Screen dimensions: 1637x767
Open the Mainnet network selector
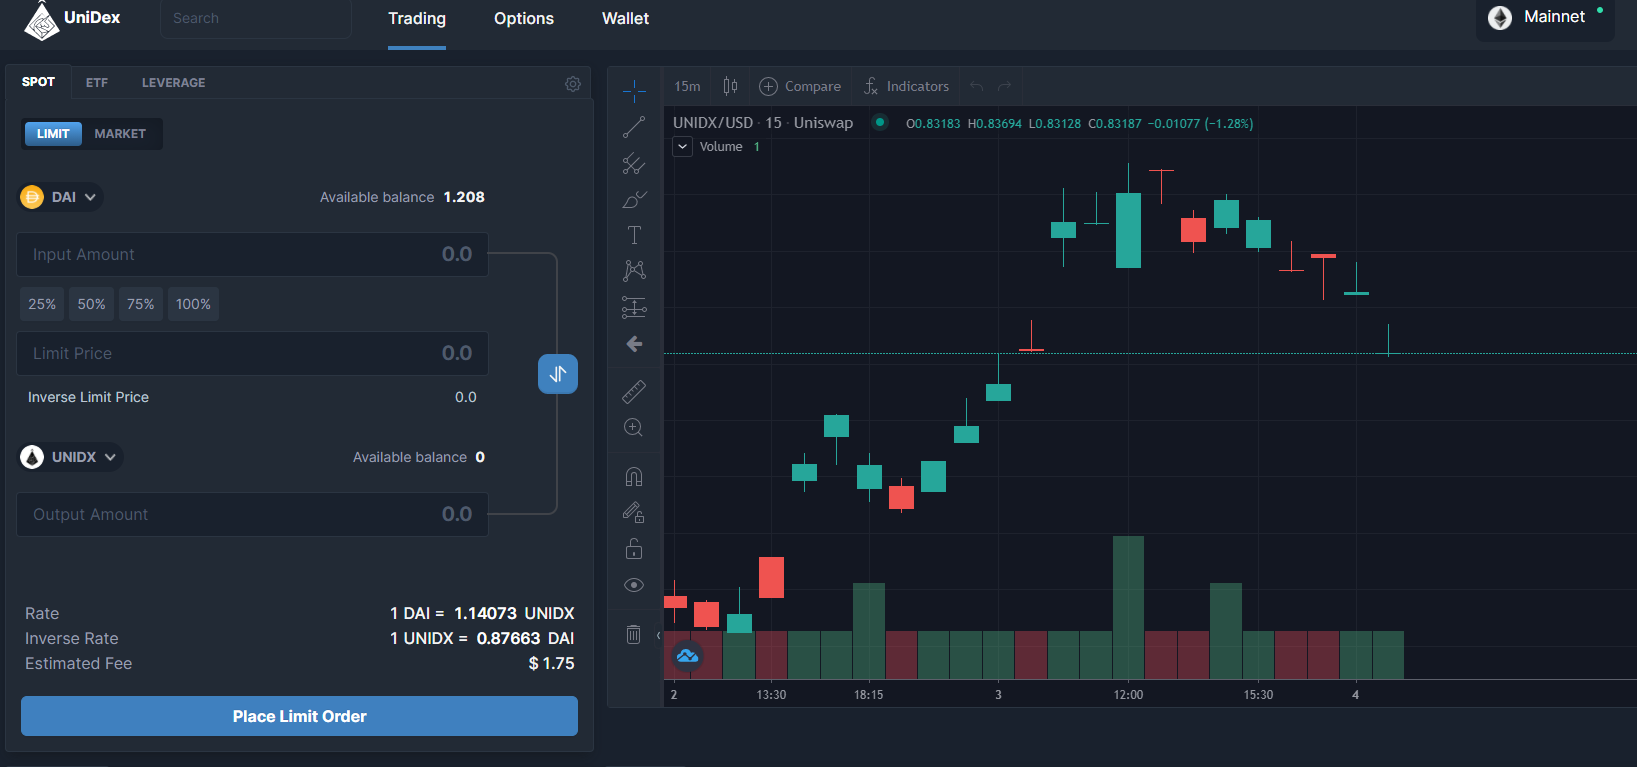[1545, 18]
